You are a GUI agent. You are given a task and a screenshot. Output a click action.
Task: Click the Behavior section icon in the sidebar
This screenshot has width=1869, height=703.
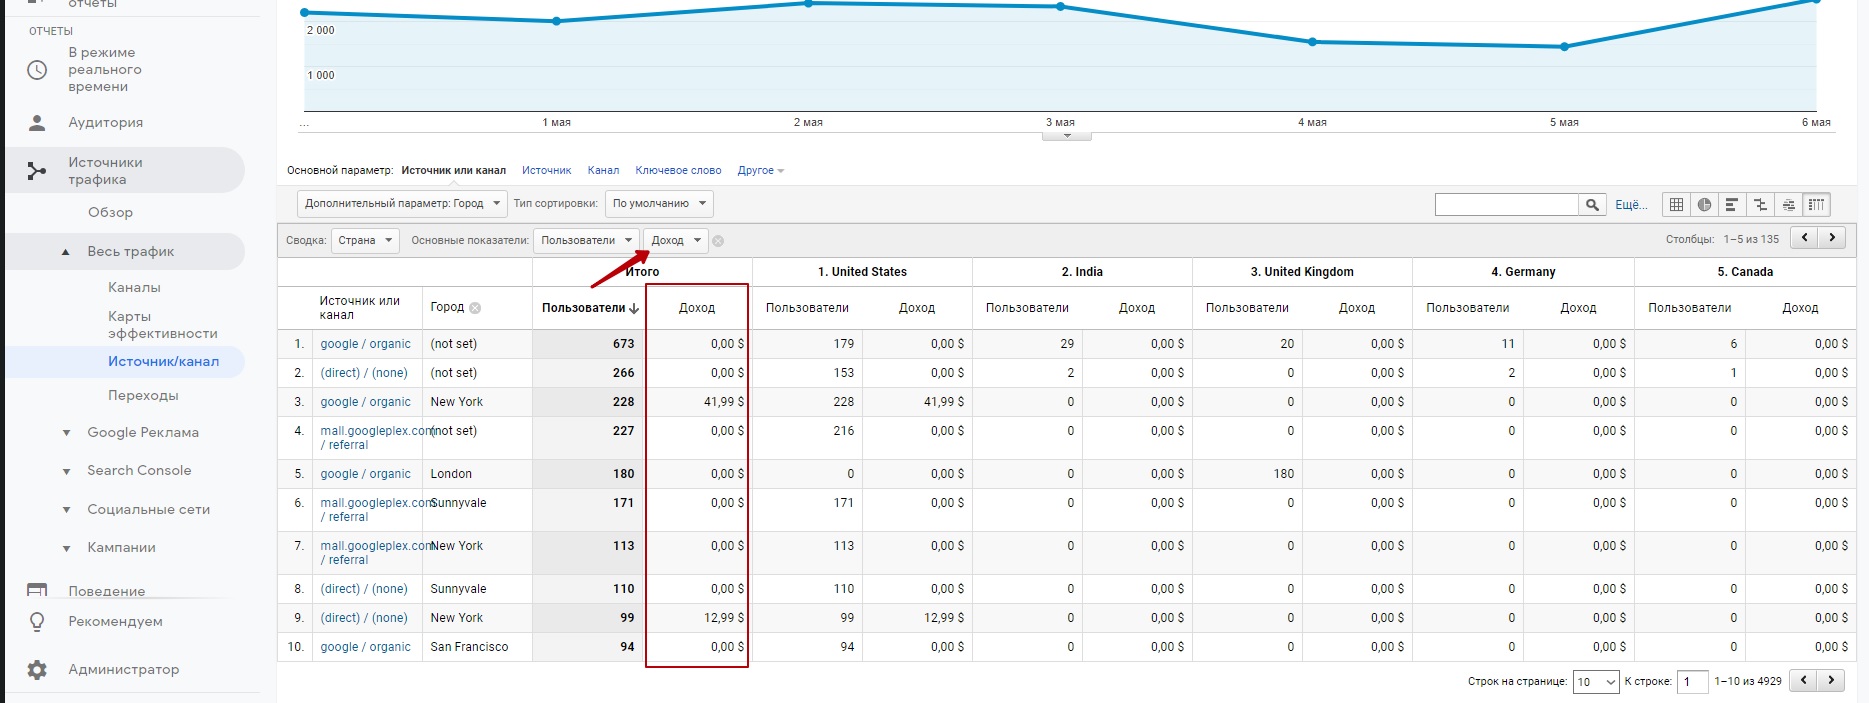click(37, 590)
